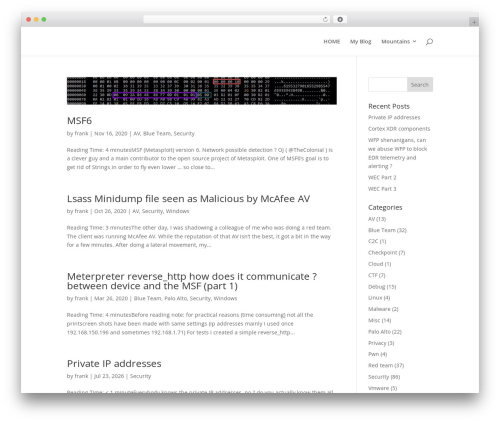The height and width of the screenshot is (423, 500).
Task: Select Checkpoint category in sidebar
Action: (x=383, y=253)
